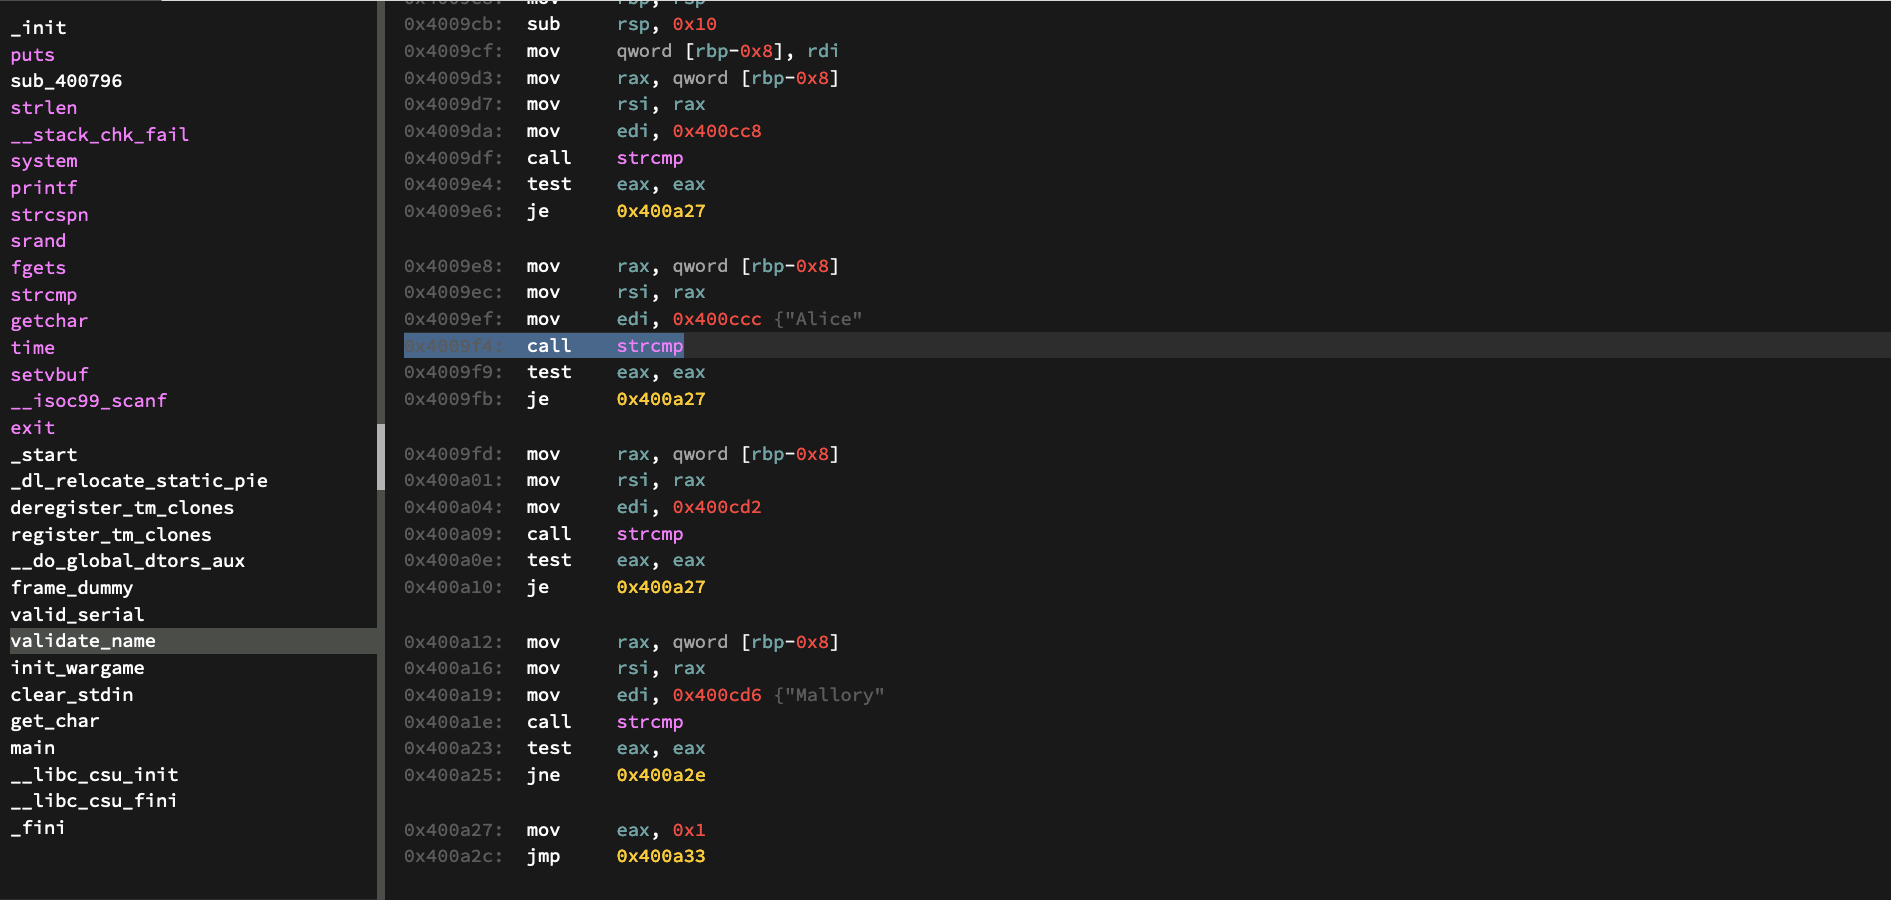Click the sub mnemonic at 0x4009cb
The image size is (1891, 900).
[544, 24]
